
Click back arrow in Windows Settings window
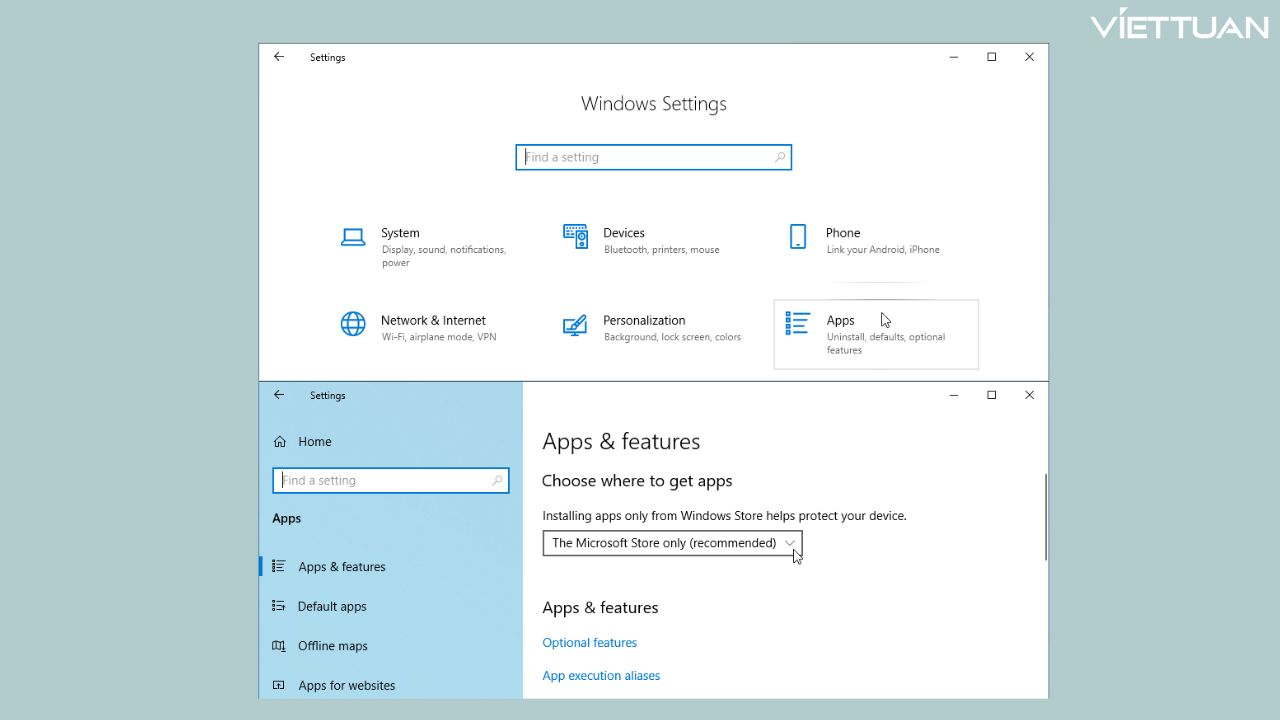(x=279, y=57)
